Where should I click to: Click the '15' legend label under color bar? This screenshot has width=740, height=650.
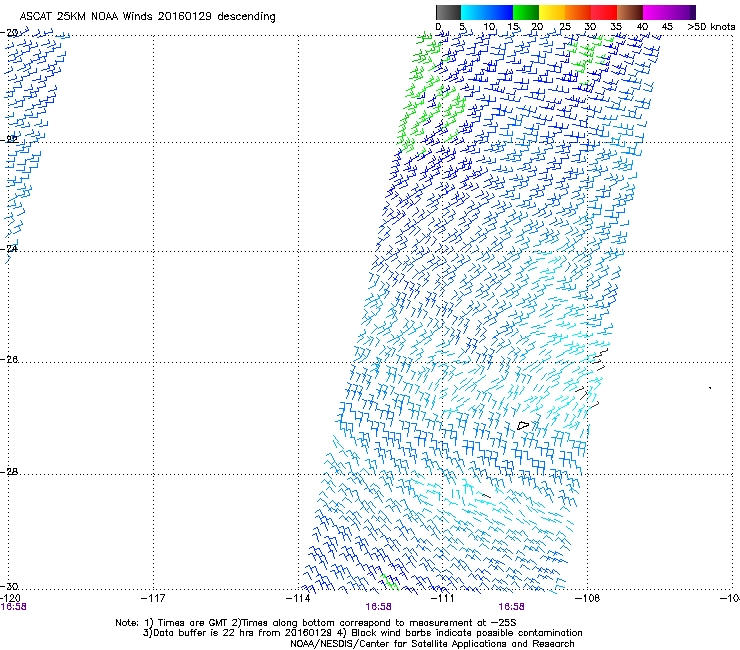[x=513, y=26]
